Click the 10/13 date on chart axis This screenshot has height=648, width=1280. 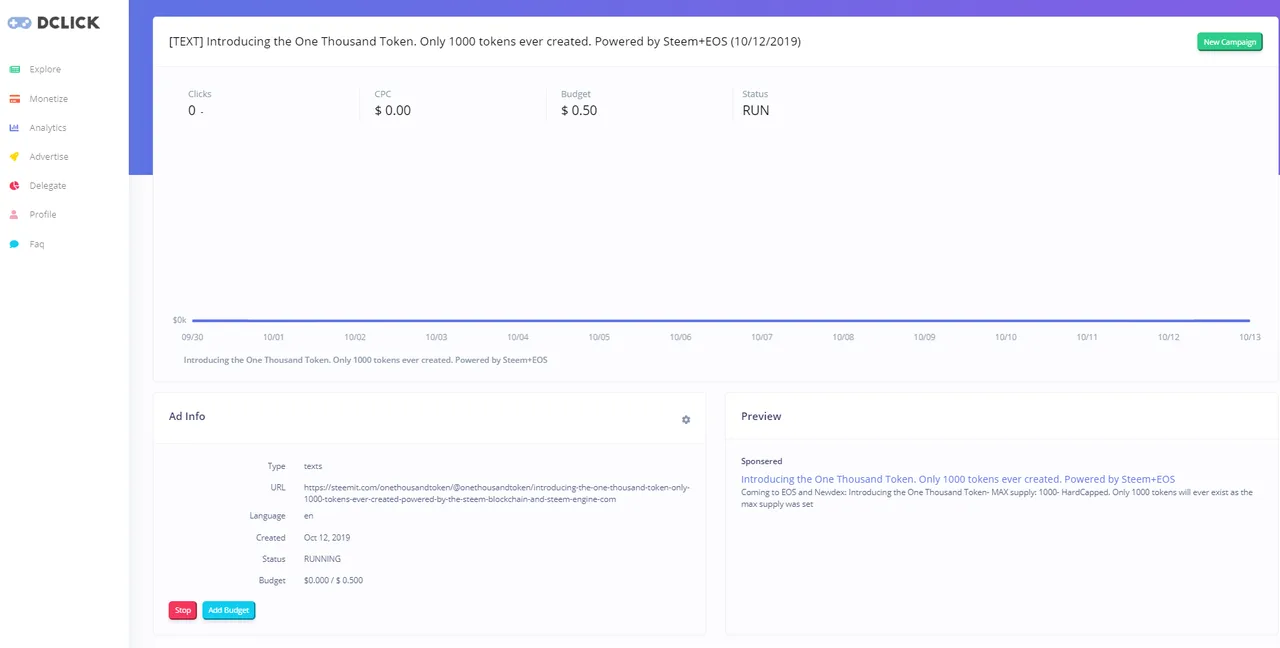click(x=1249, y=338)
